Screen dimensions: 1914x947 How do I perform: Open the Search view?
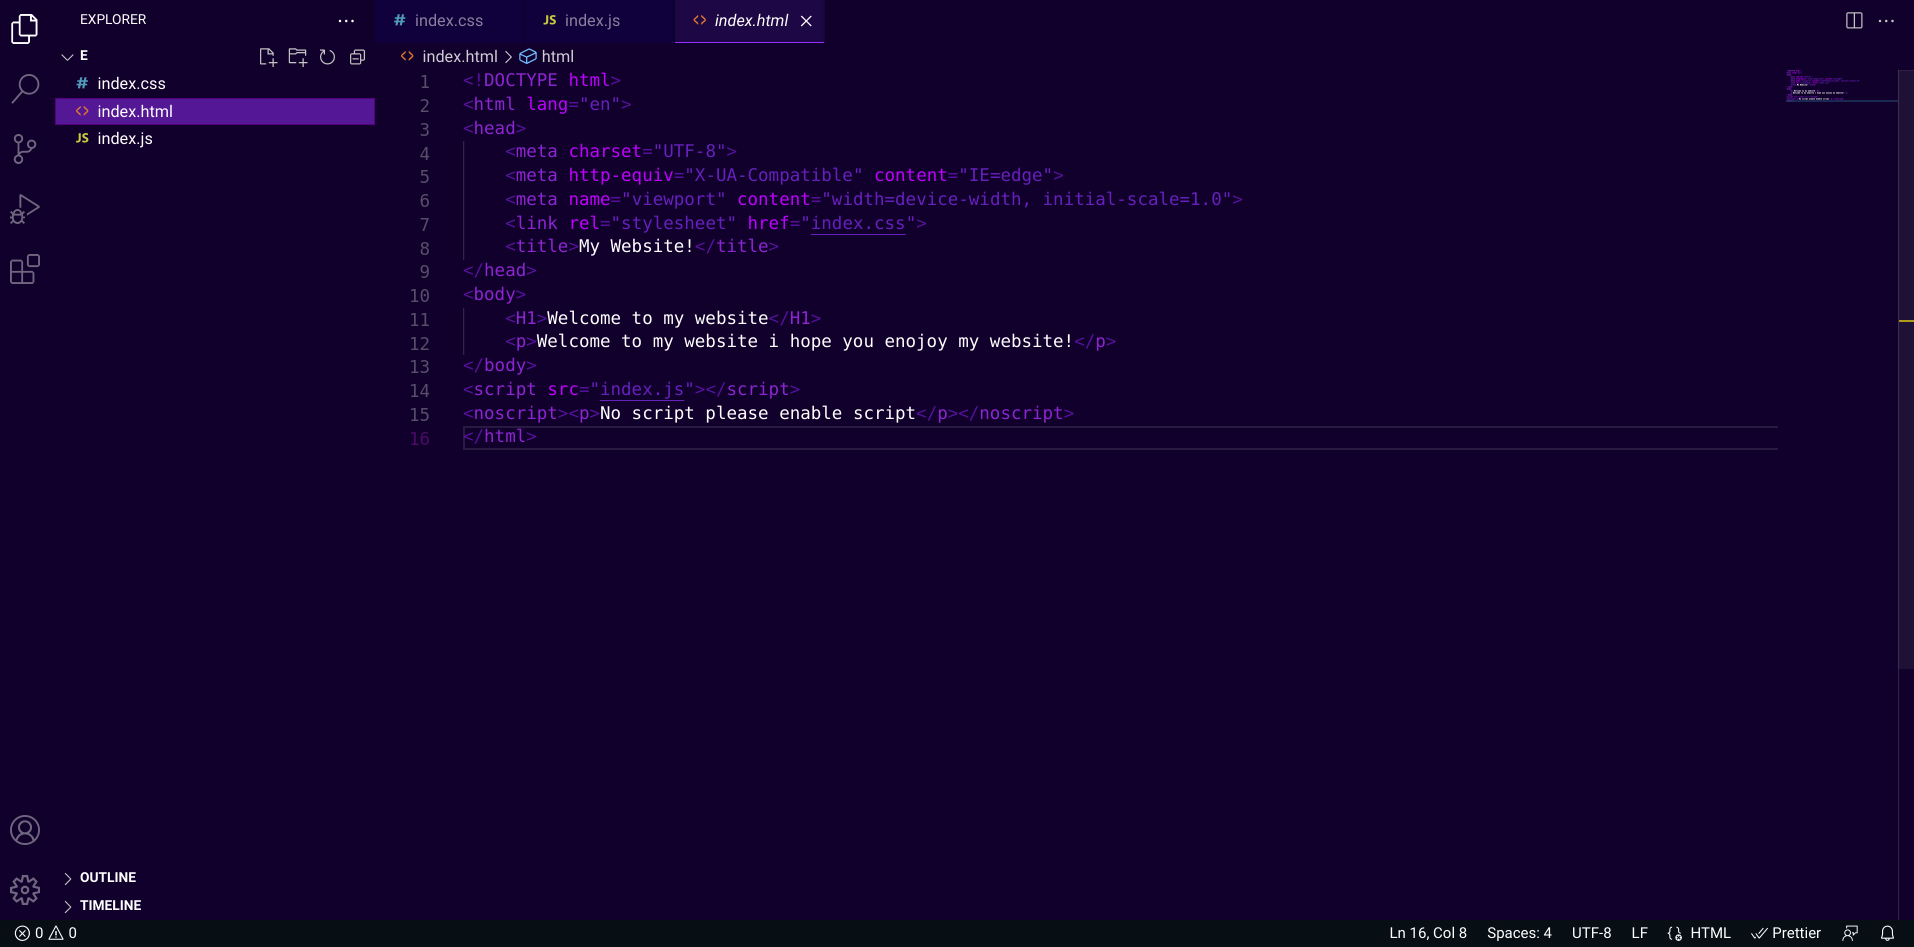[x=25, y=89]
